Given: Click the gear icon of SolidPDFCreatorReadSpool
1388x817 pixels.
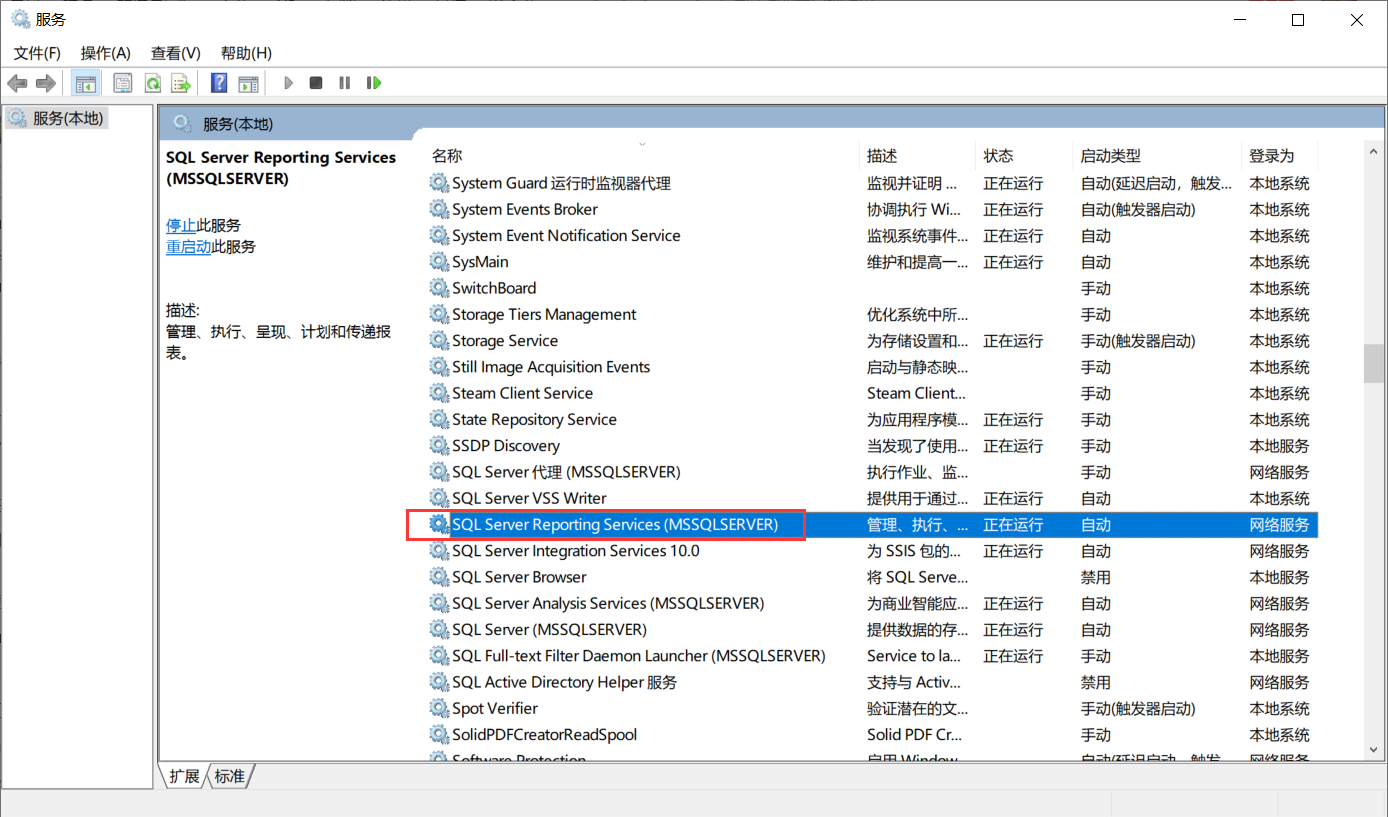Looking at the screenshot, I should click(439, 734).
